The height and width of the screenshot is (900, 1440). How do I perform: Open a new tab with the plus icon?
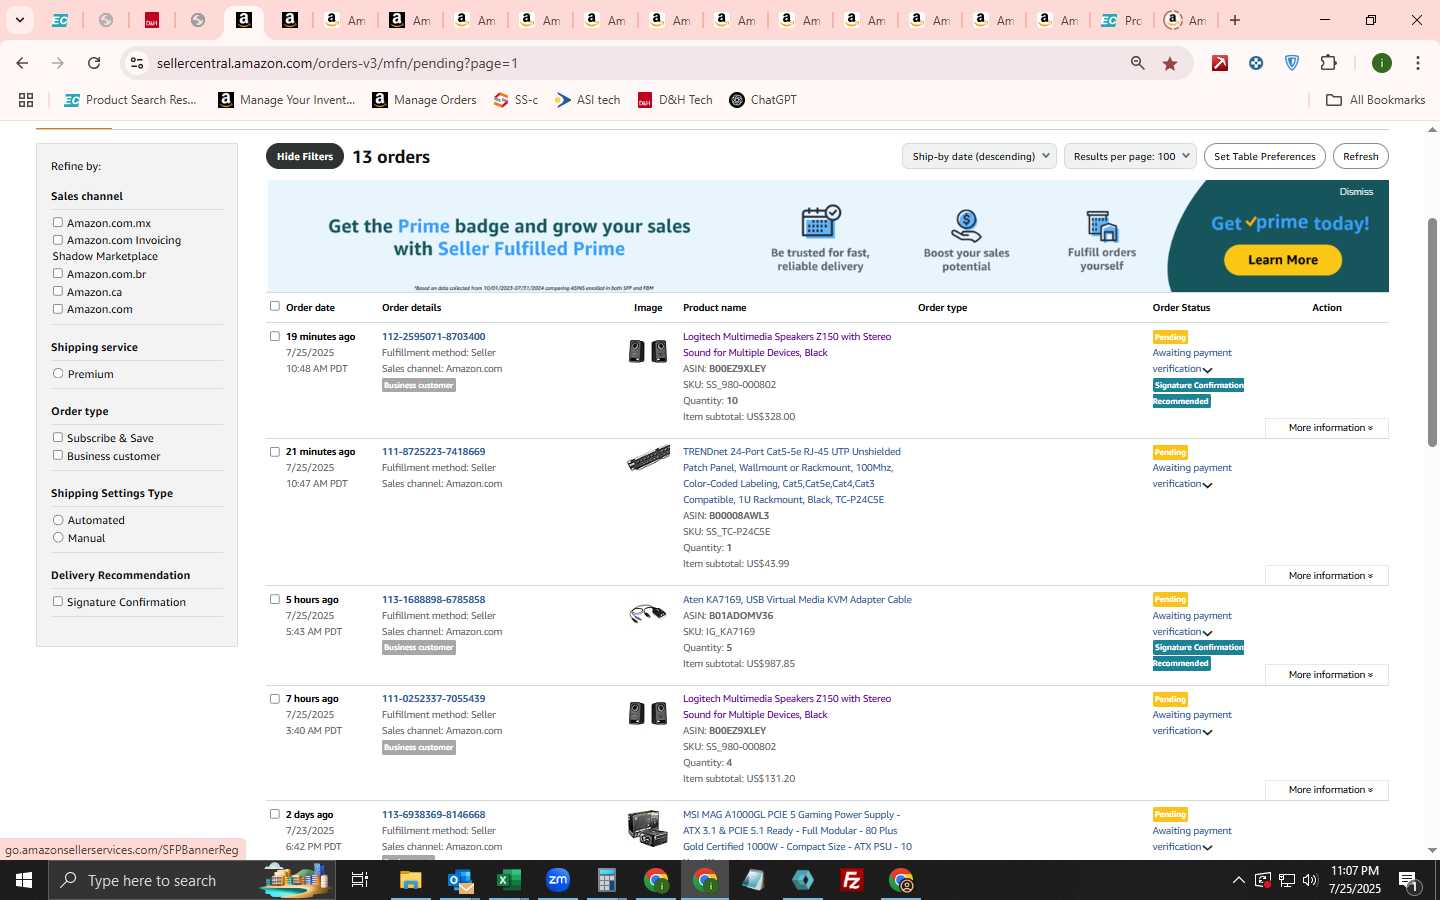(x=1235, y=20)
